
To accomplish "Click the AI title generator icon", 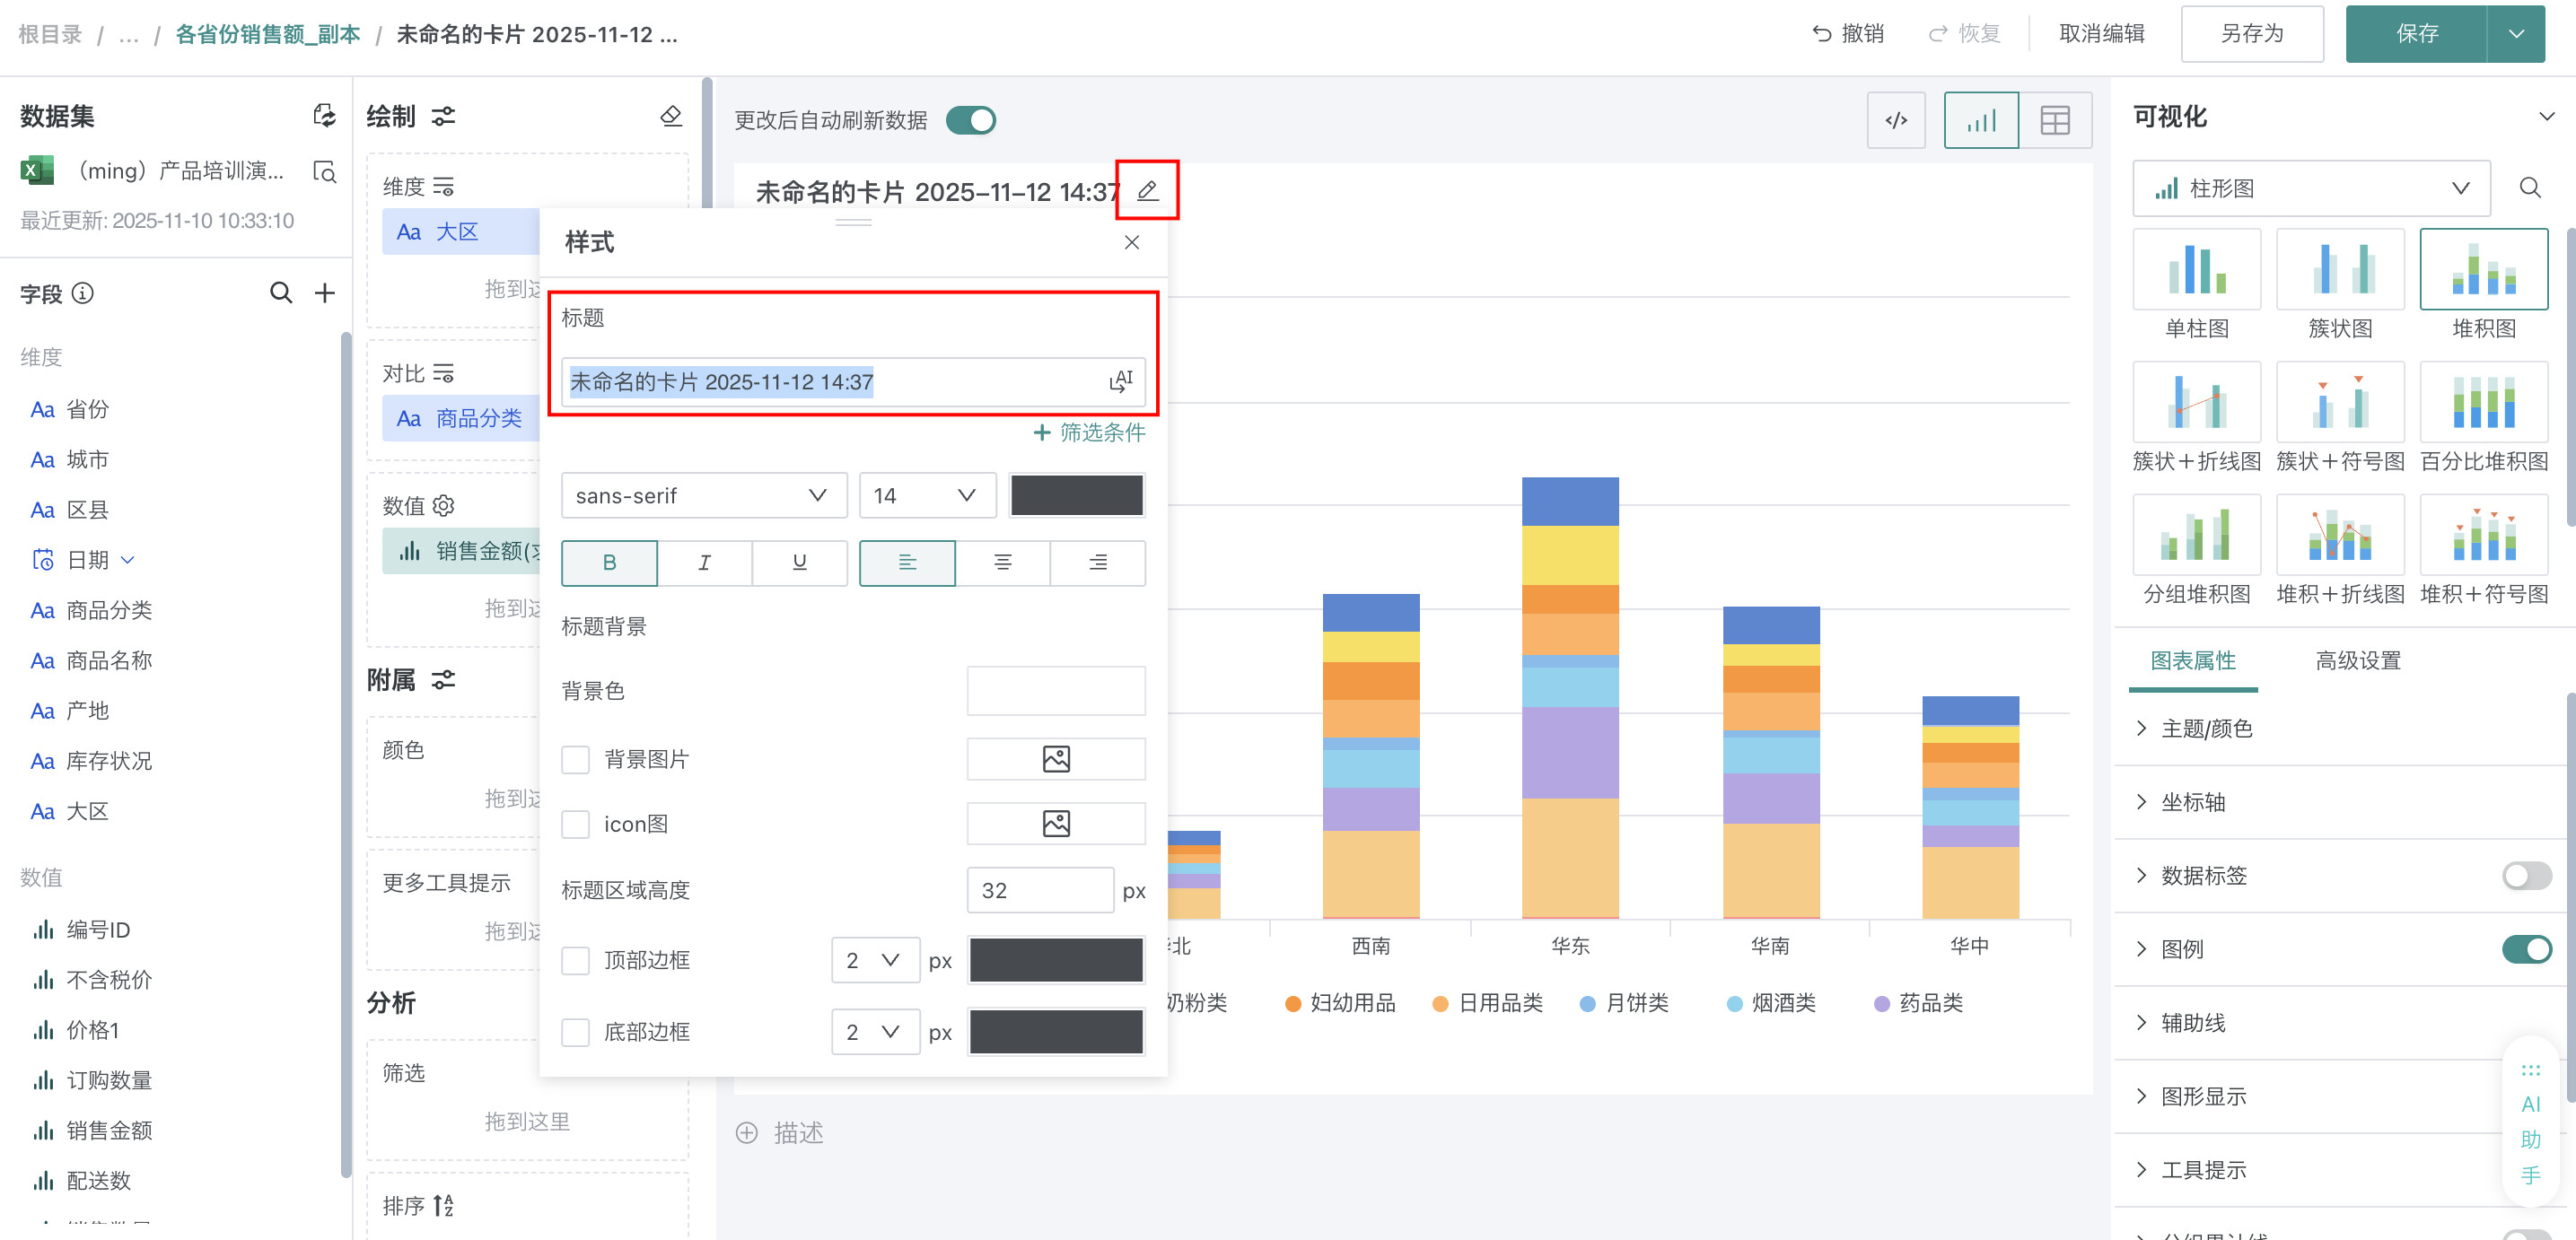I will (1120, 381).
